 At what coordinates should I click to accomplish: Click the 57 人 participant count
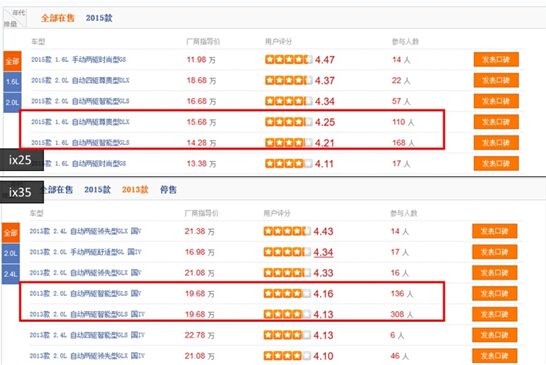click(x=401, y=101)
